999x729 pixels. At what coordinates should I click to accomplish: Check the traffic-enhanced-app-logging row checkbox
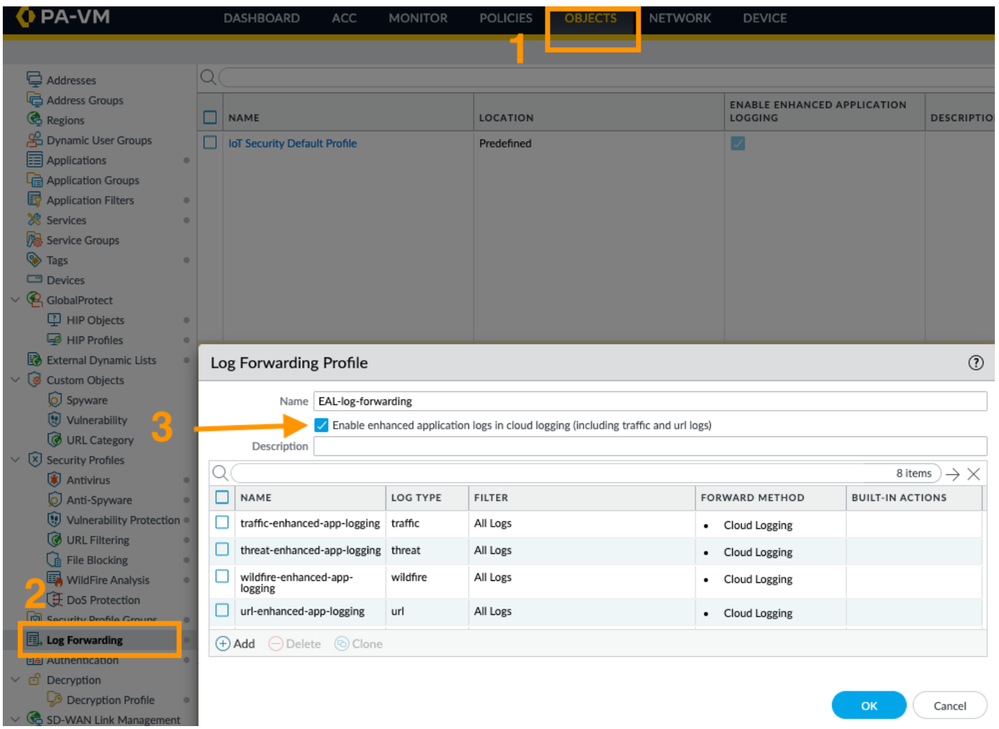point(222,523)
